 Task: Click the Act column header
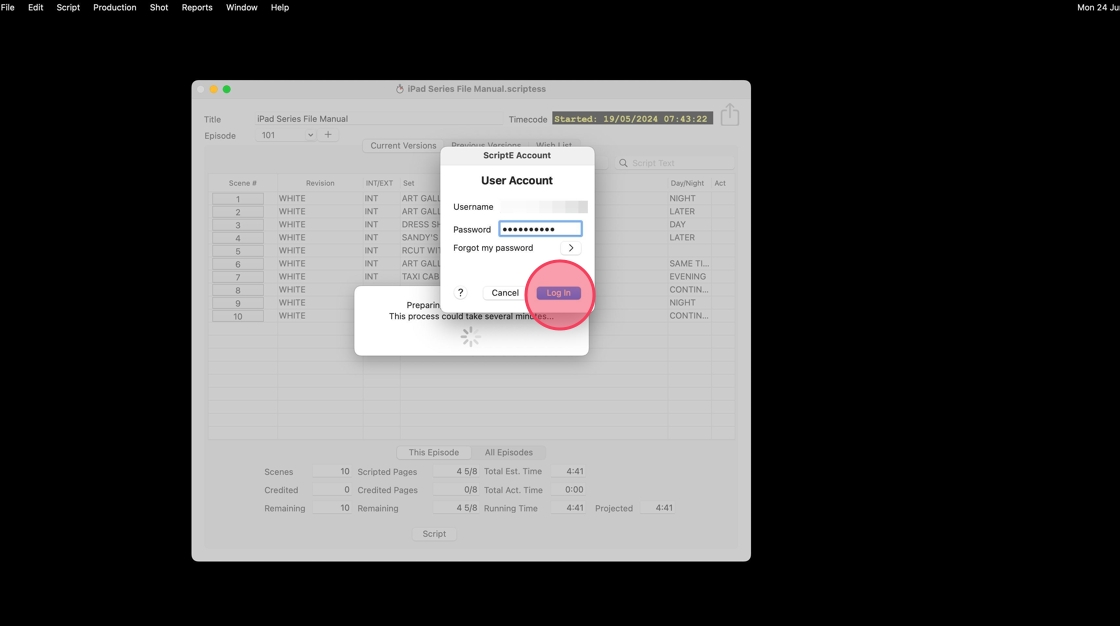[x=720, y=183]
